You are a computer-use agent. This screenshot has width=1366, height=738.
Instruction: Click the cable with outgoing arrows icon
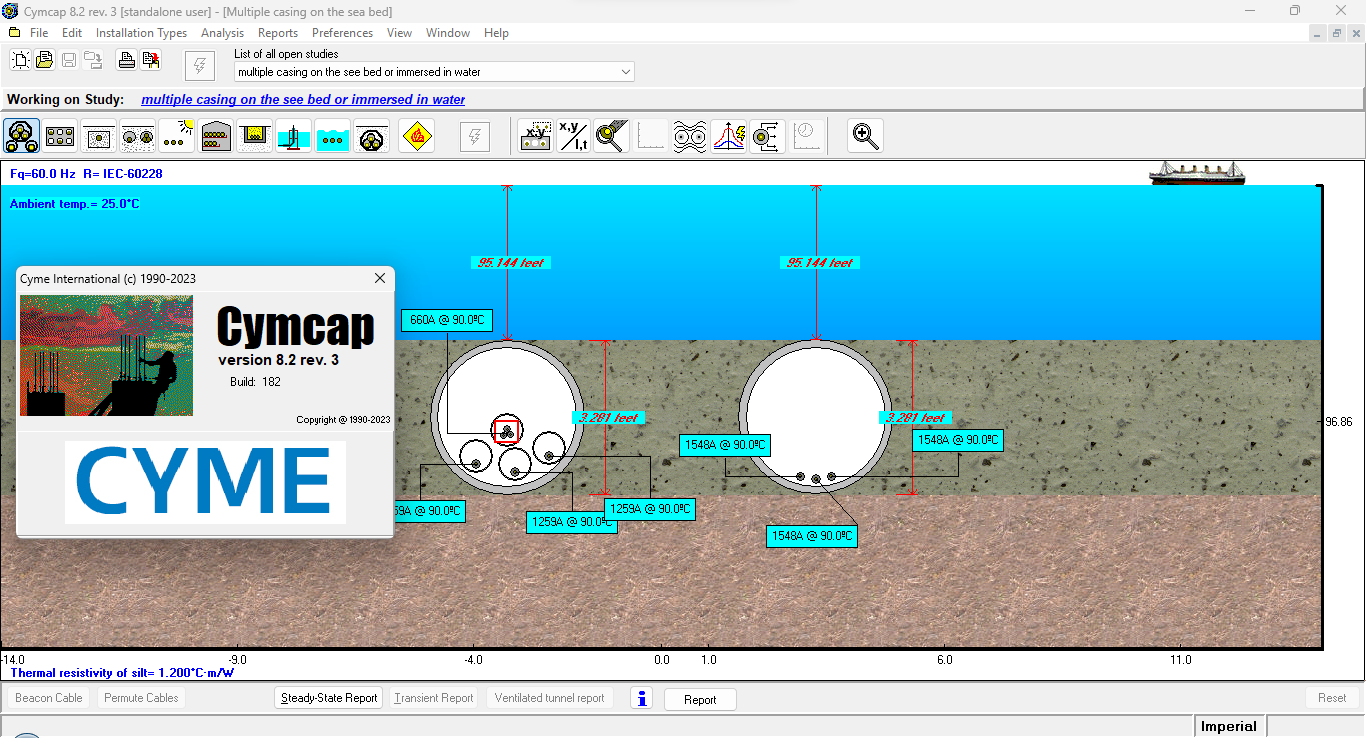pos(767,135)
